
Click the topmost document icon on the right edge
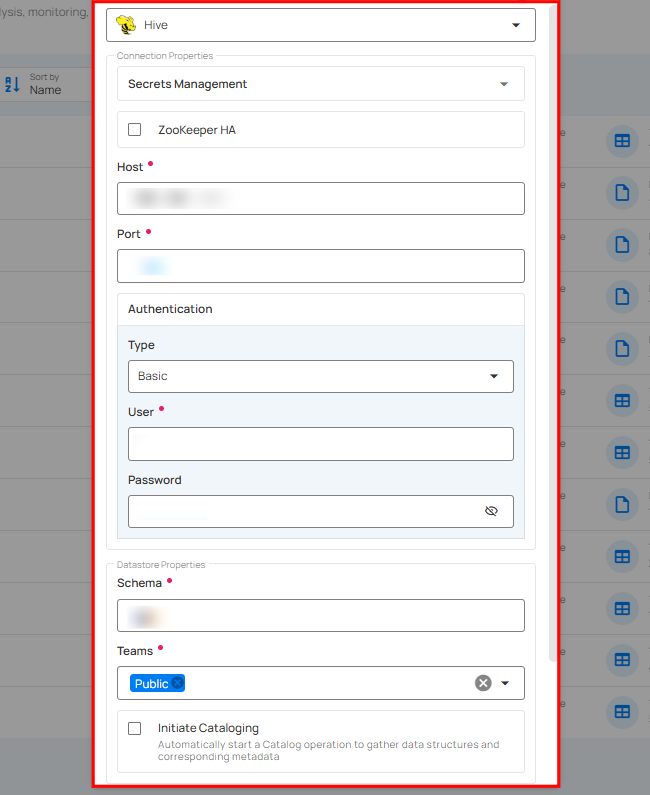point(622,193)
